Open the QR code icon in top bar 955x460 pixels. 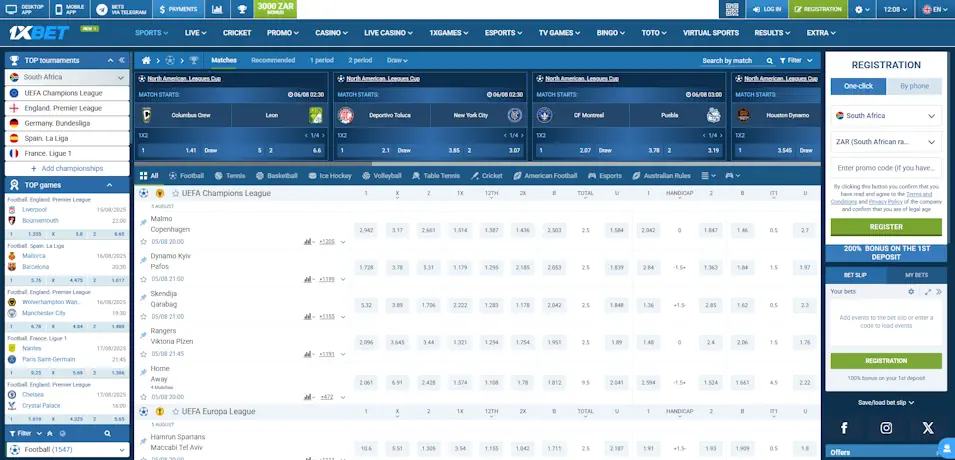point(732,9)
